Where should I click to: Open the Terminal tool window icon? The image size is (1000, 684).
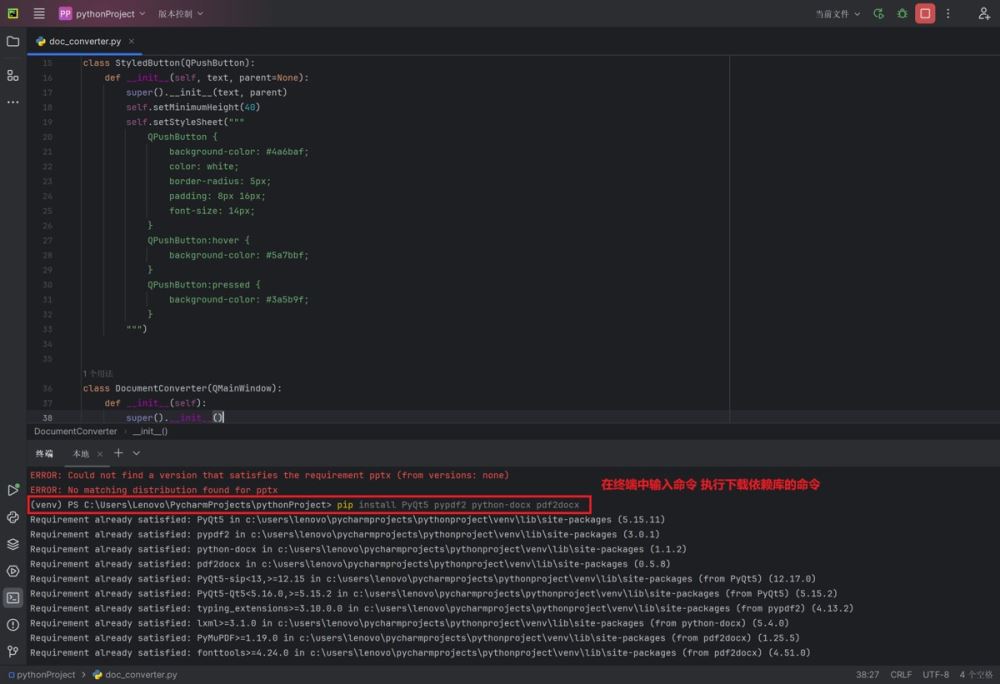(x=12, y=595)
